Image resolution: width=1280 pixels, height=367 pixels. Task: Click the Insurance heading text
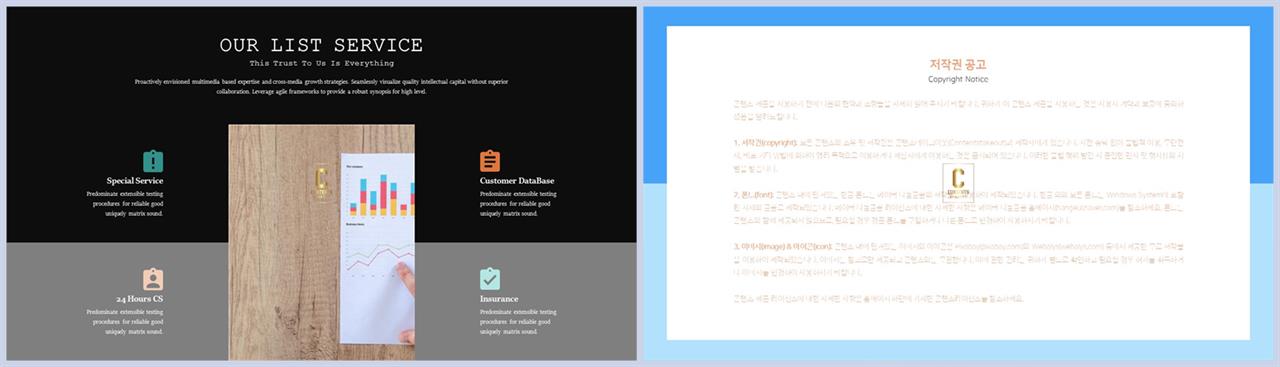pos(499,299)
